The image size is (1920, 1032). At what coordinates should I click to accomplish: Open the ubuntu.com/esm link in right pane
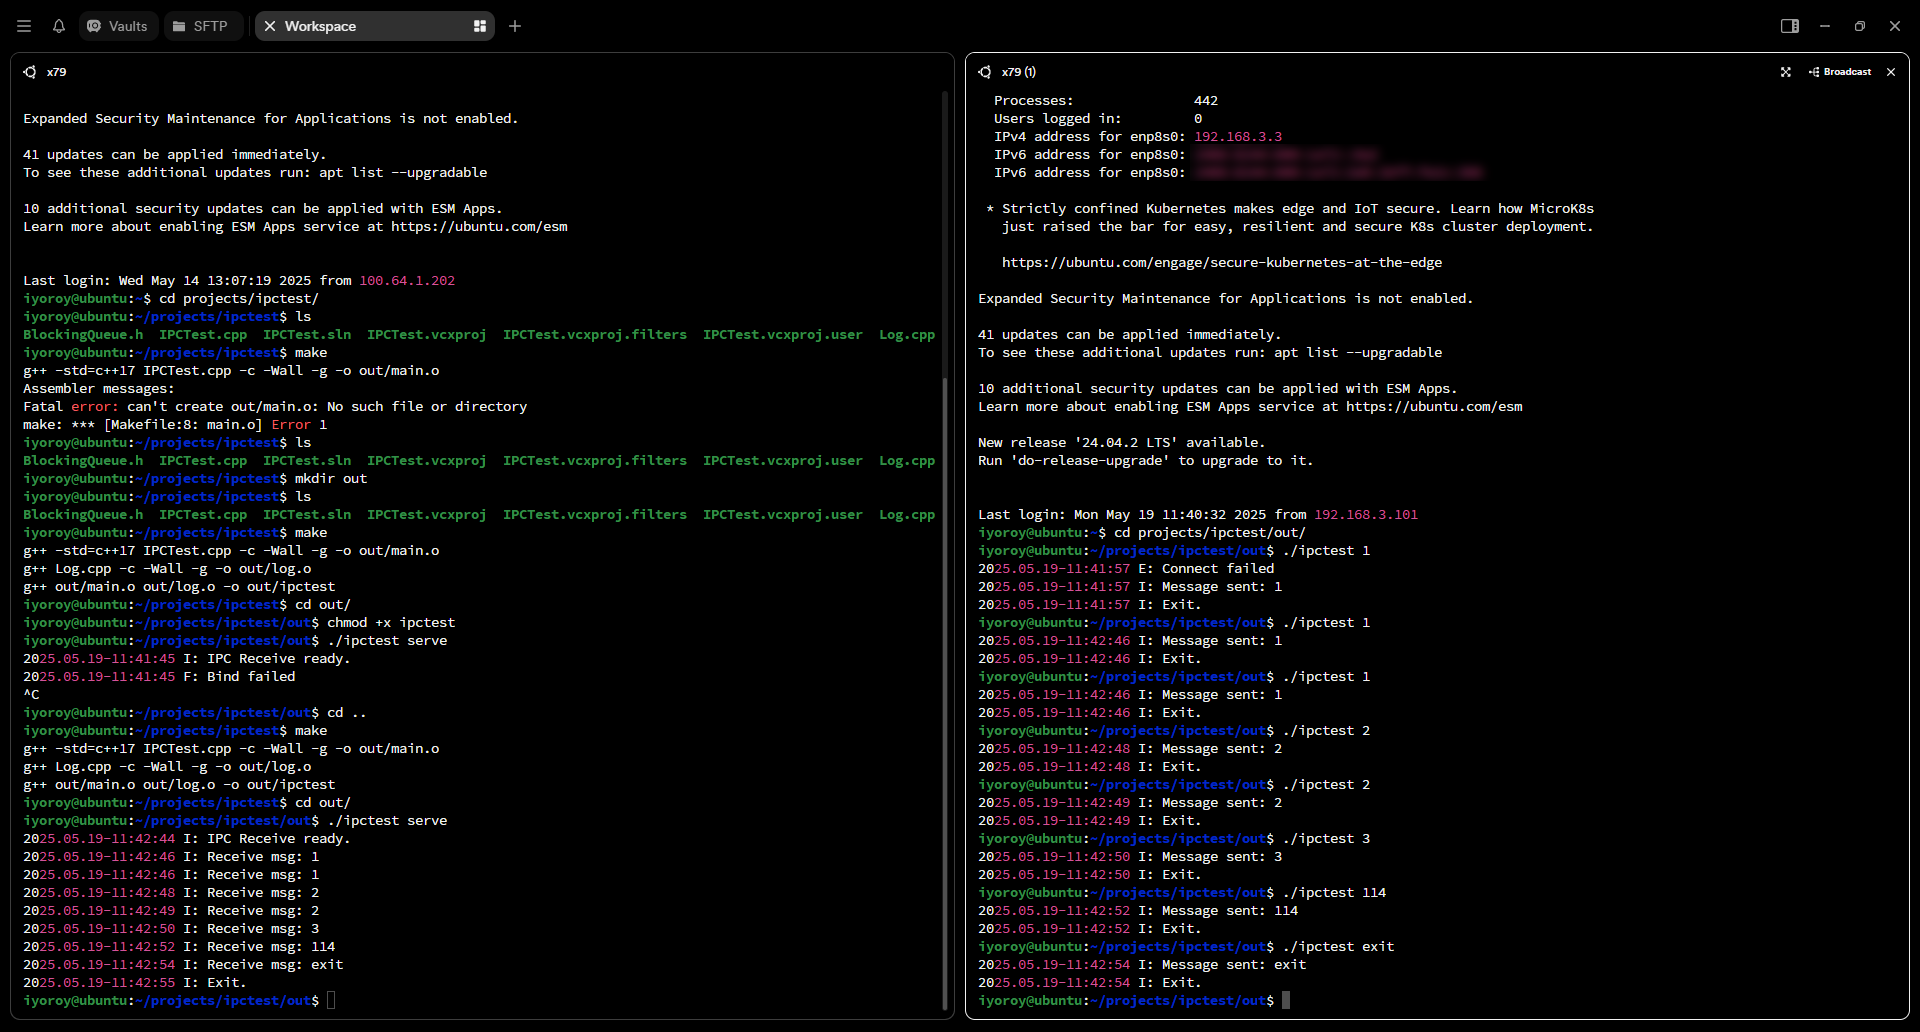point(1434,407)
